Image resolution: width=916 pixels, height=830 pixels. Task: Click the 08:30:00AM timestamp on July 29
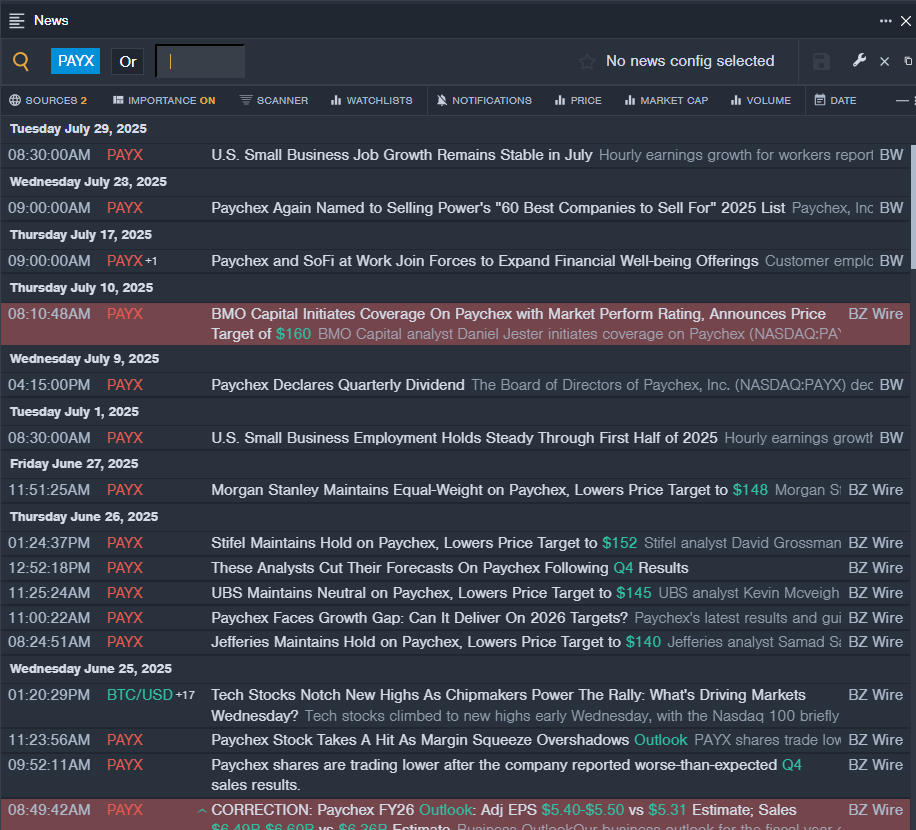(49, 155)
